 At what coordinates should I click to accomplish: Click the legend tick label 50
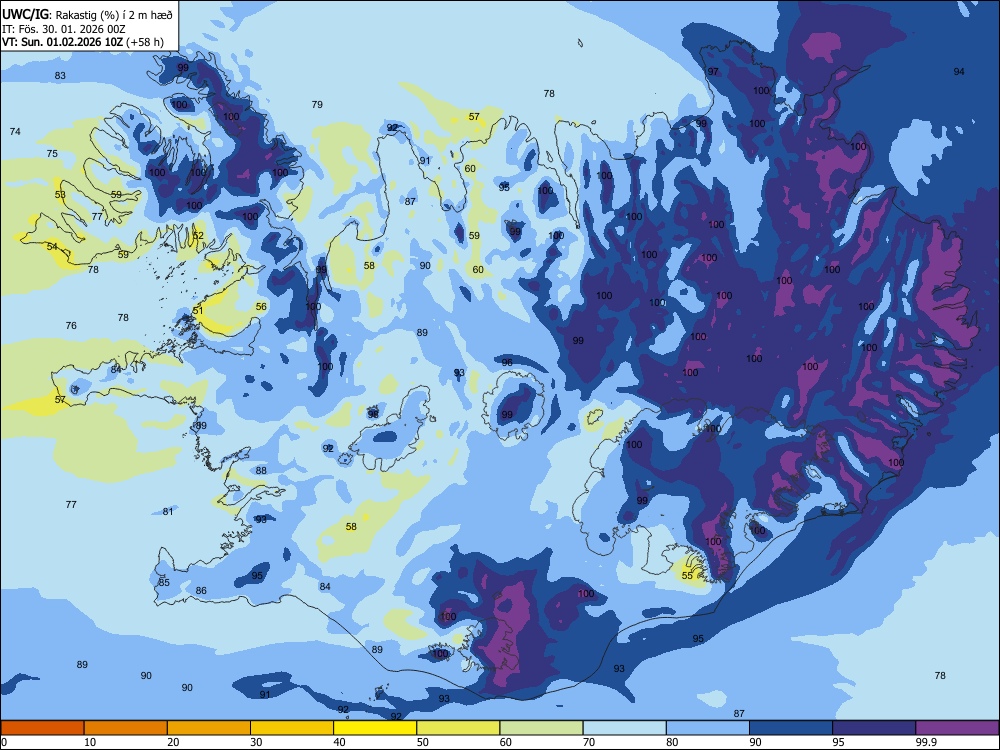(423, 742)
